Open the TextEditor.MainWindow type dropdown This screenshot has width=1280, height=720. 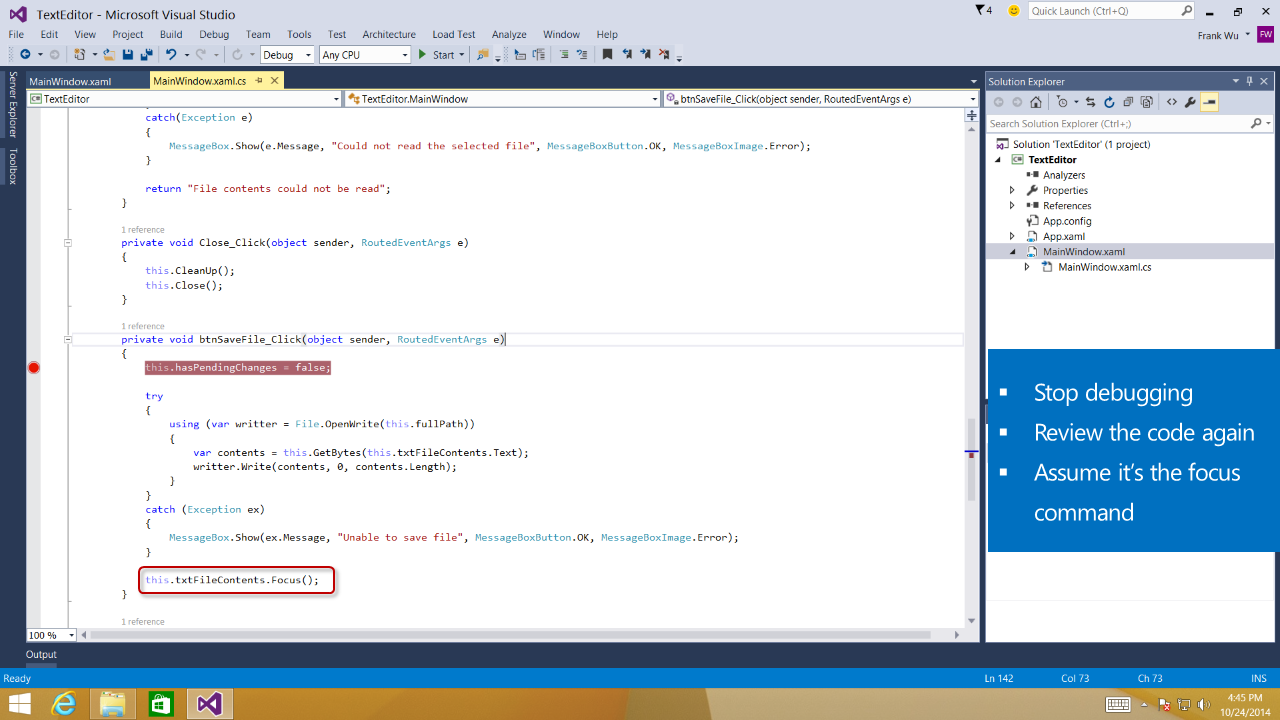pos(654,99)
